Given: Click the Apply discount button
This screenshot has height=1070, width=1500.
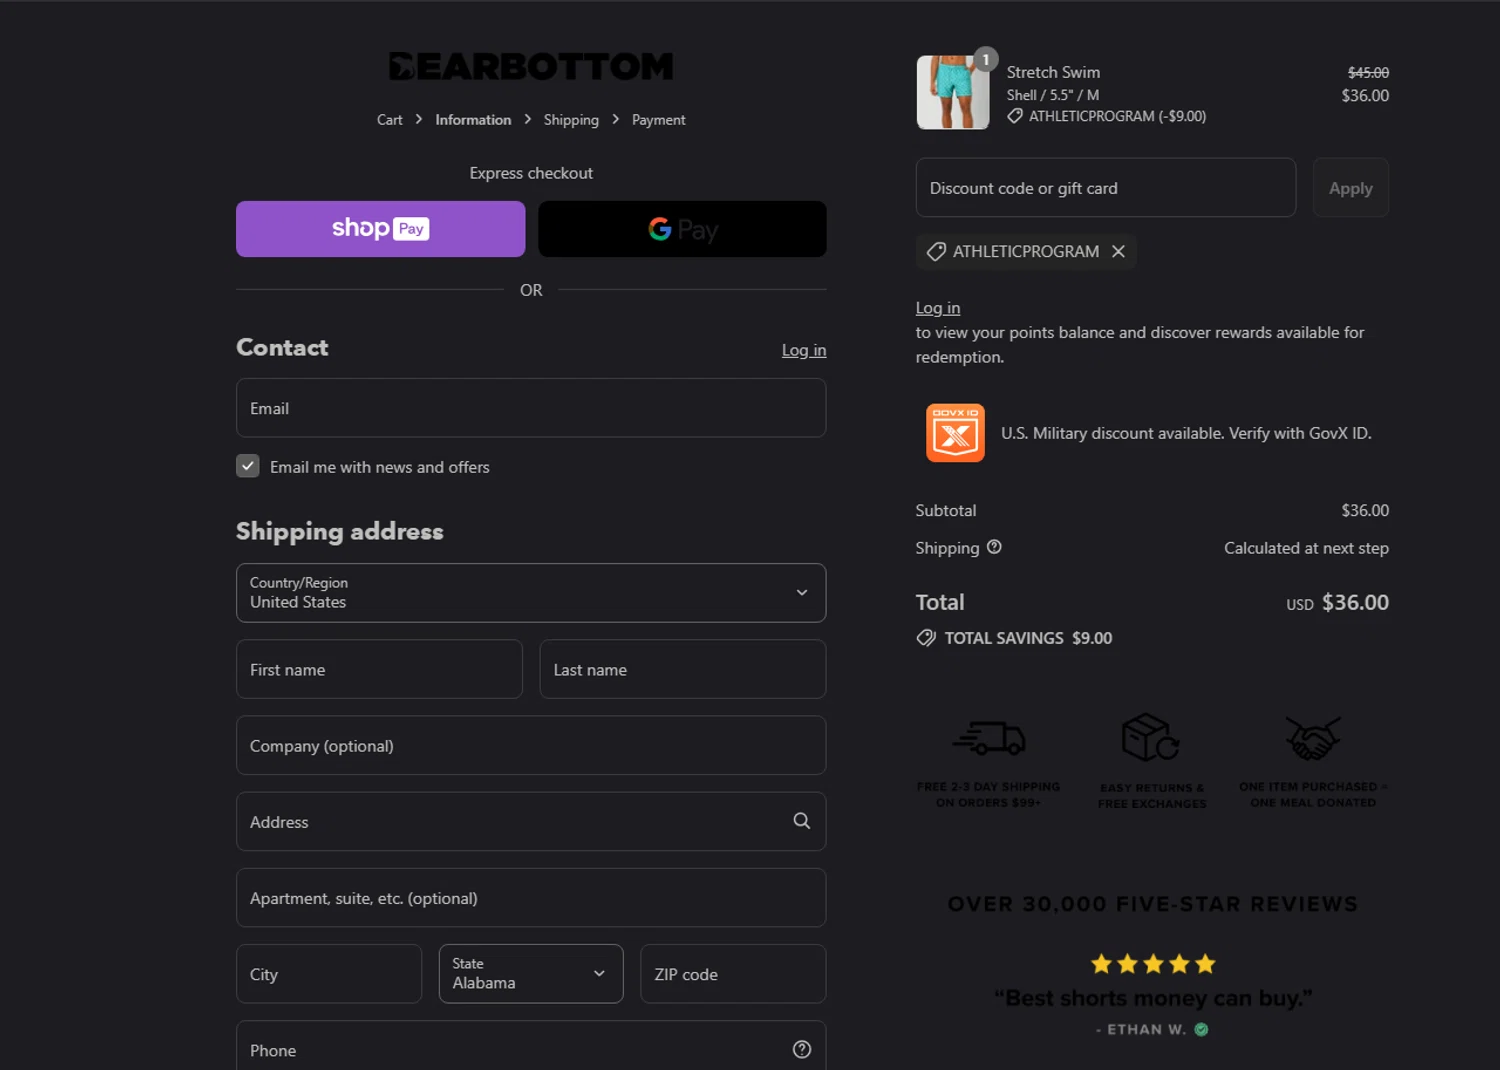Looking at the screenshot, I should tap(1351, 187).
